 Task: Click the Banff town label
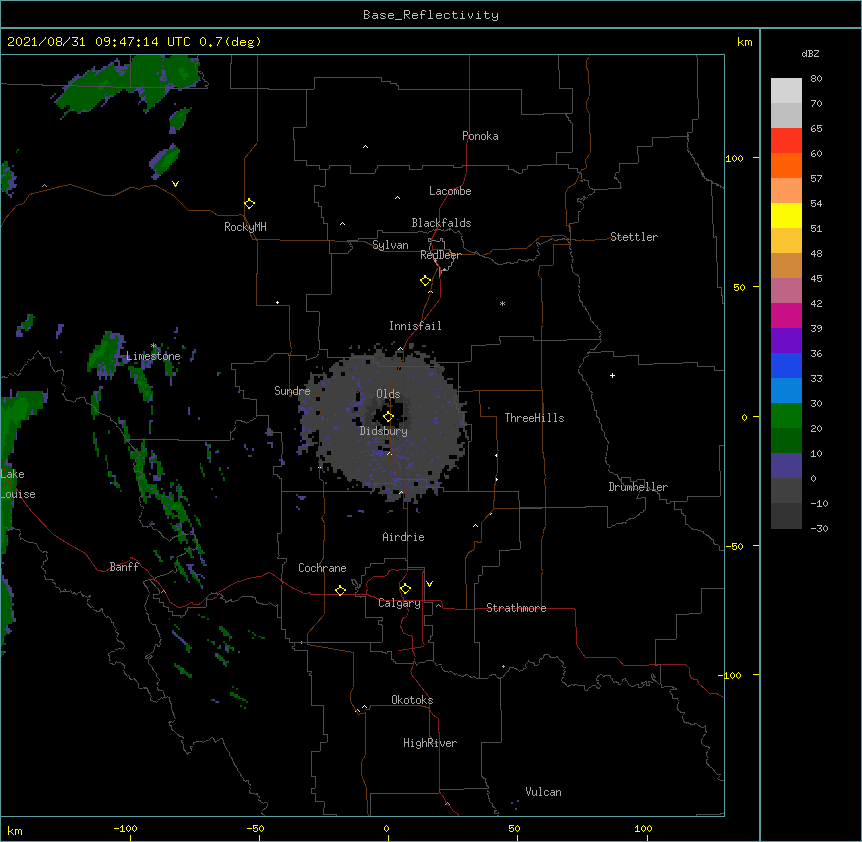tap(124, 567)
